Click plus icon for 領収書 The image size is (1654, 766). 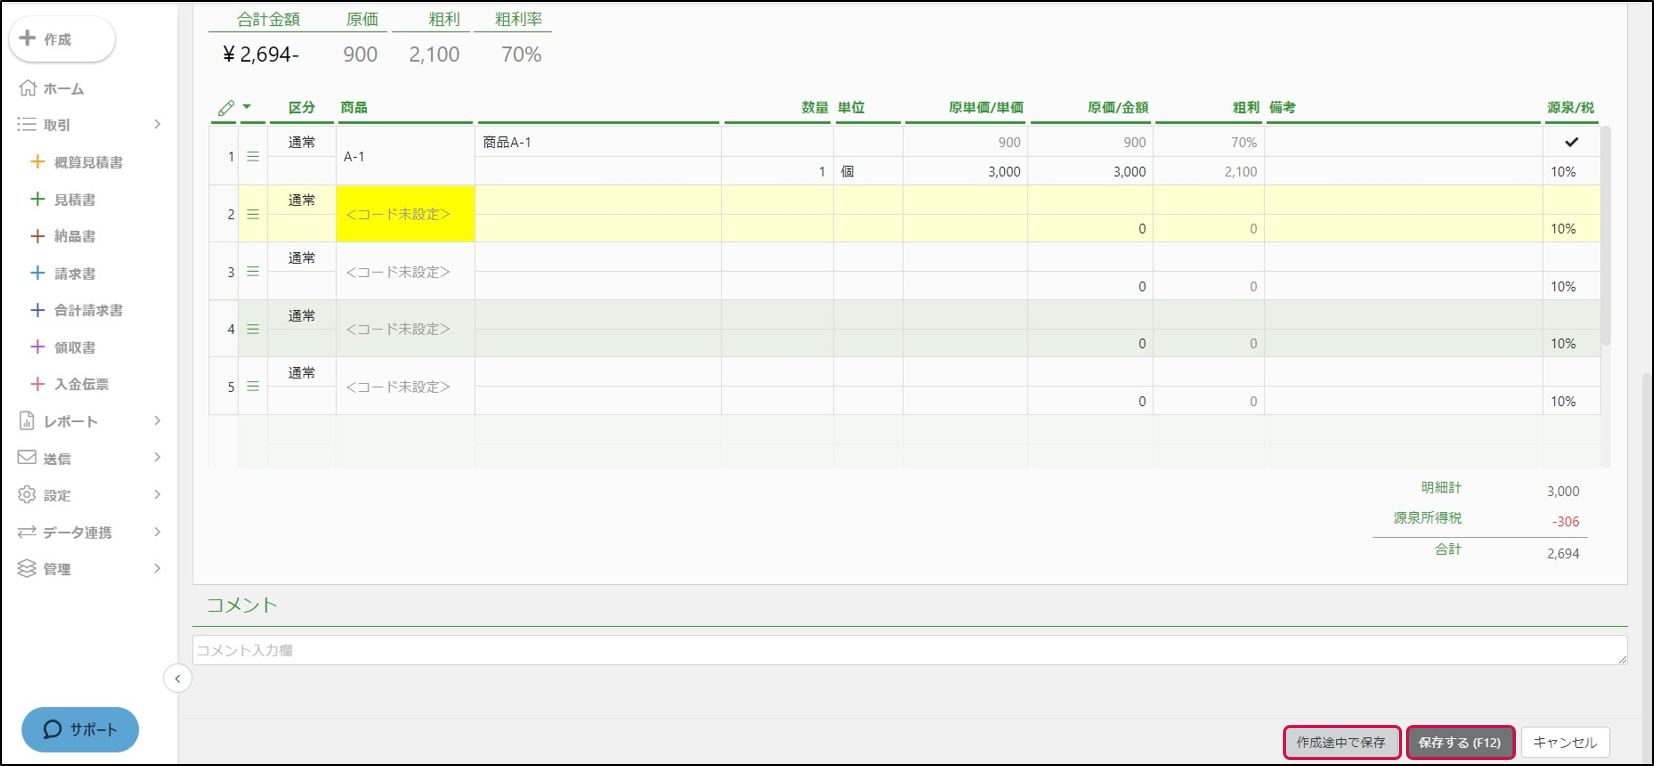point(37,347)
